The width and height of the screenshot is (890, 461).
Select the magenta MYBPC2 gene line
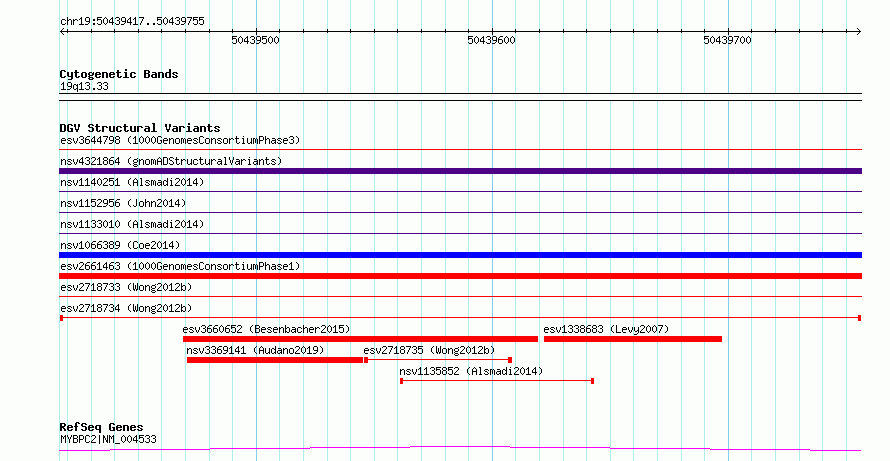(460, 449)
